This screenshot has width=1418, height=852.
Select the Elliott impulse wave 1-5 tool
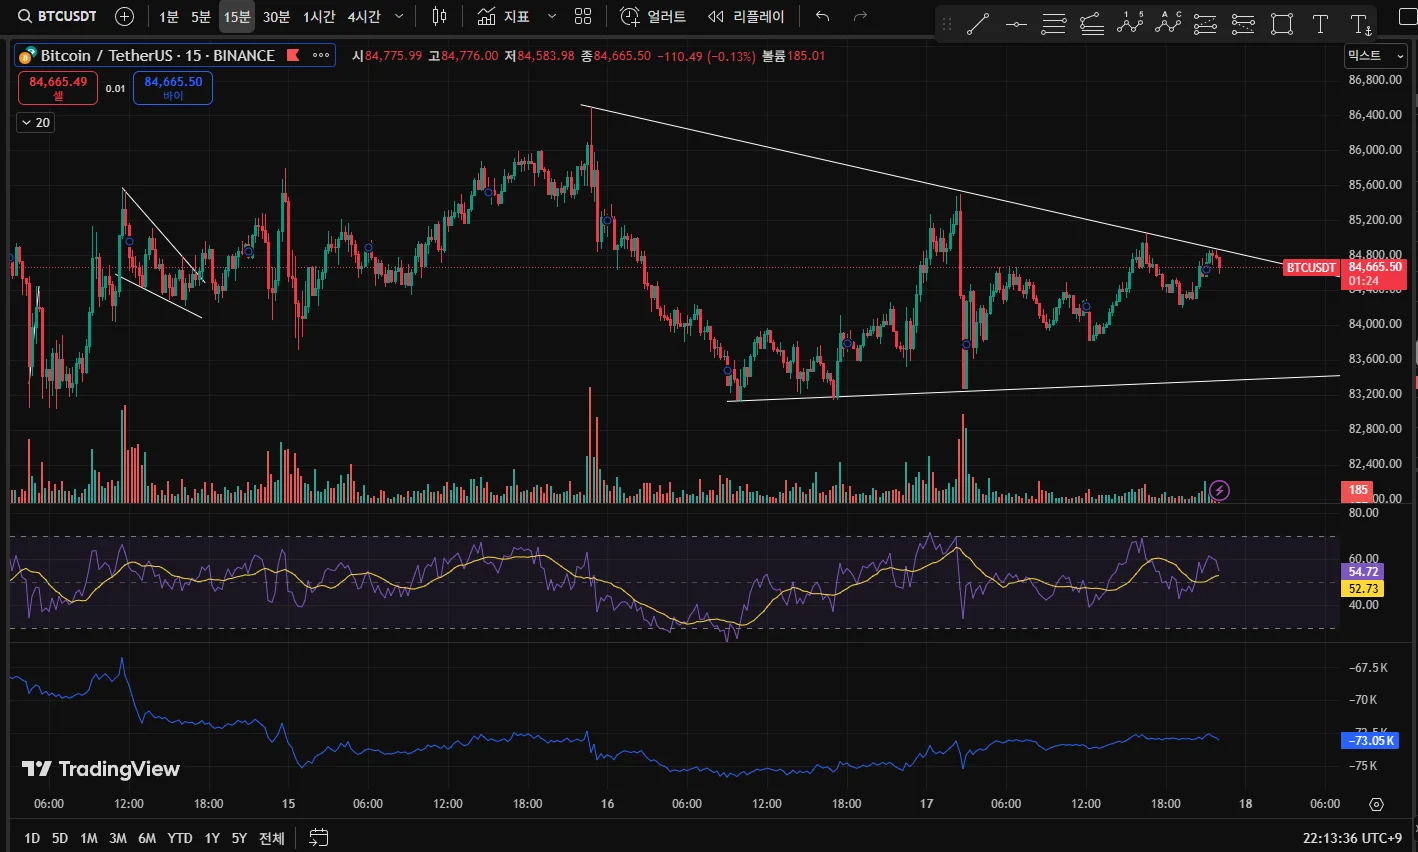click(x=1130, y=24)
